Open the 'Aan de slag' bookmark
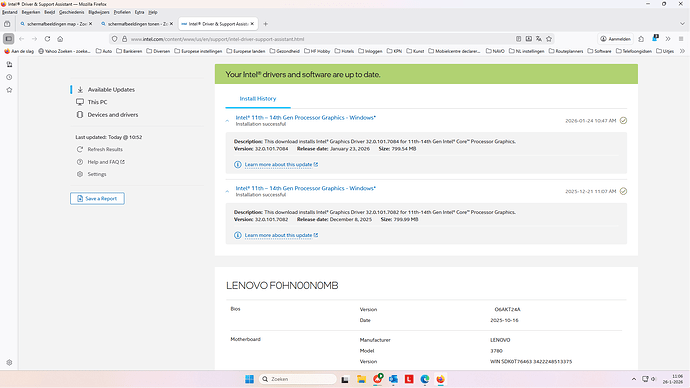 click(x=19, y=51)
